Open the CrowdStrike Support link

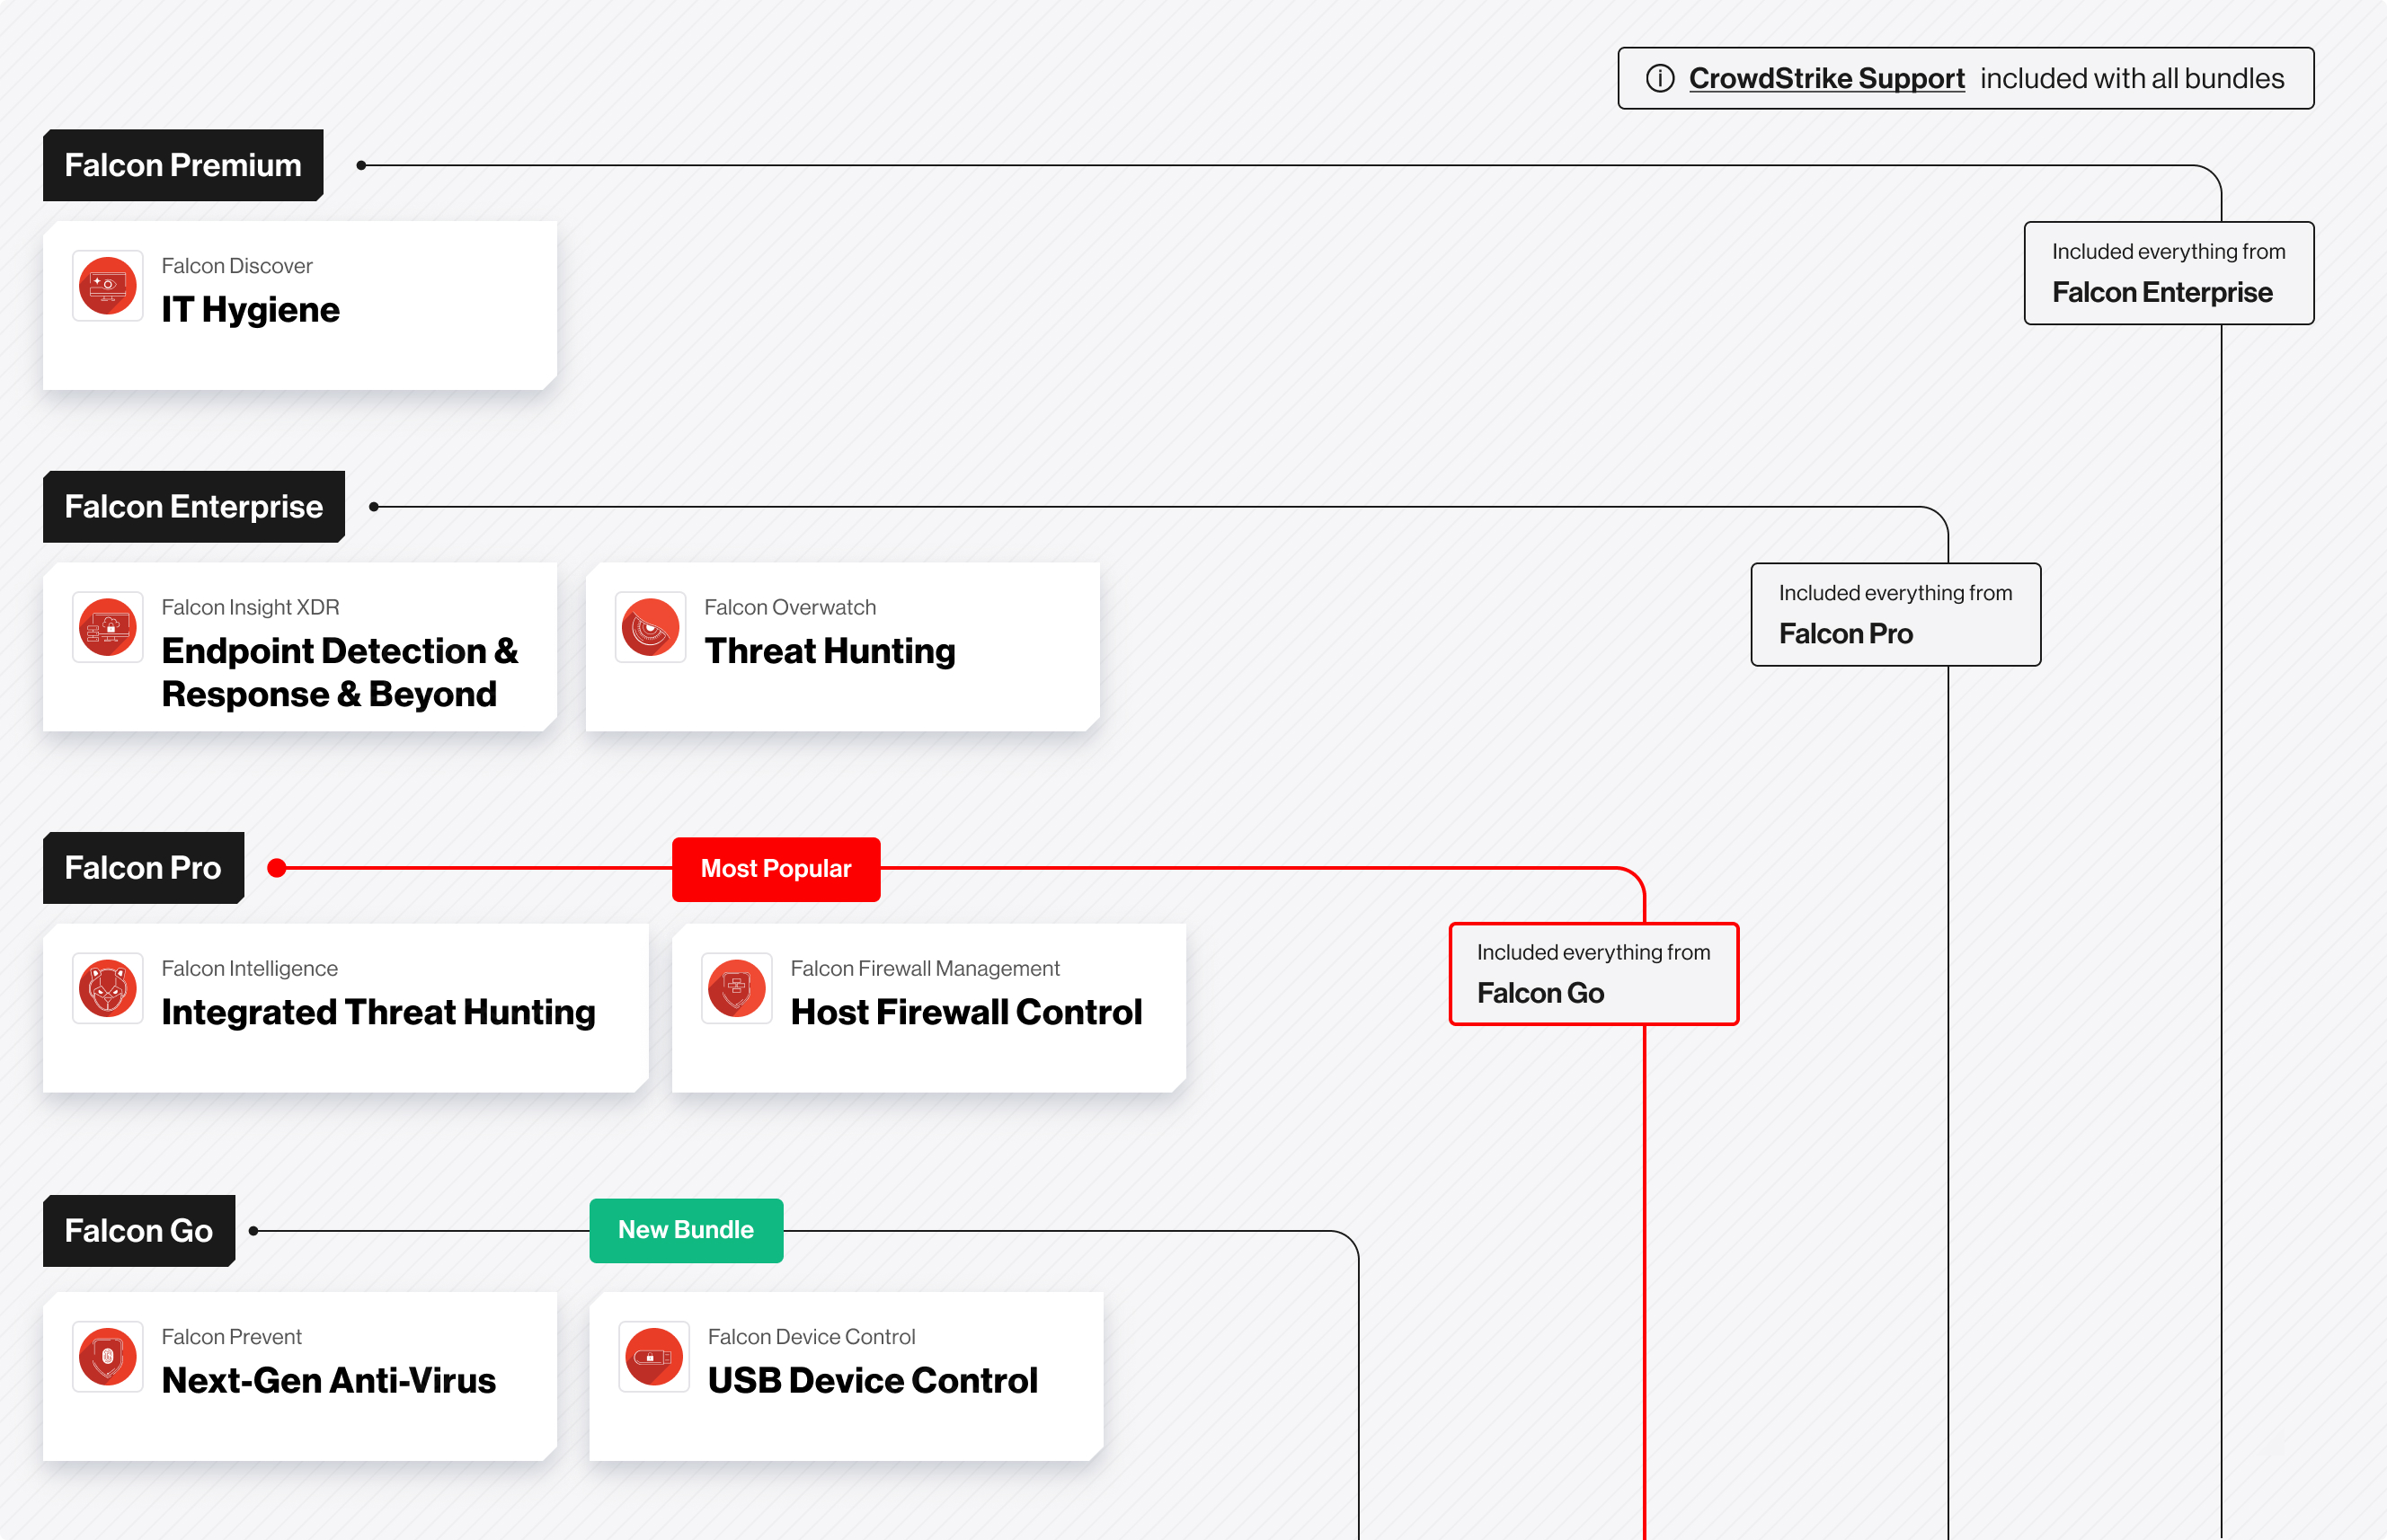pos(1826,78)
